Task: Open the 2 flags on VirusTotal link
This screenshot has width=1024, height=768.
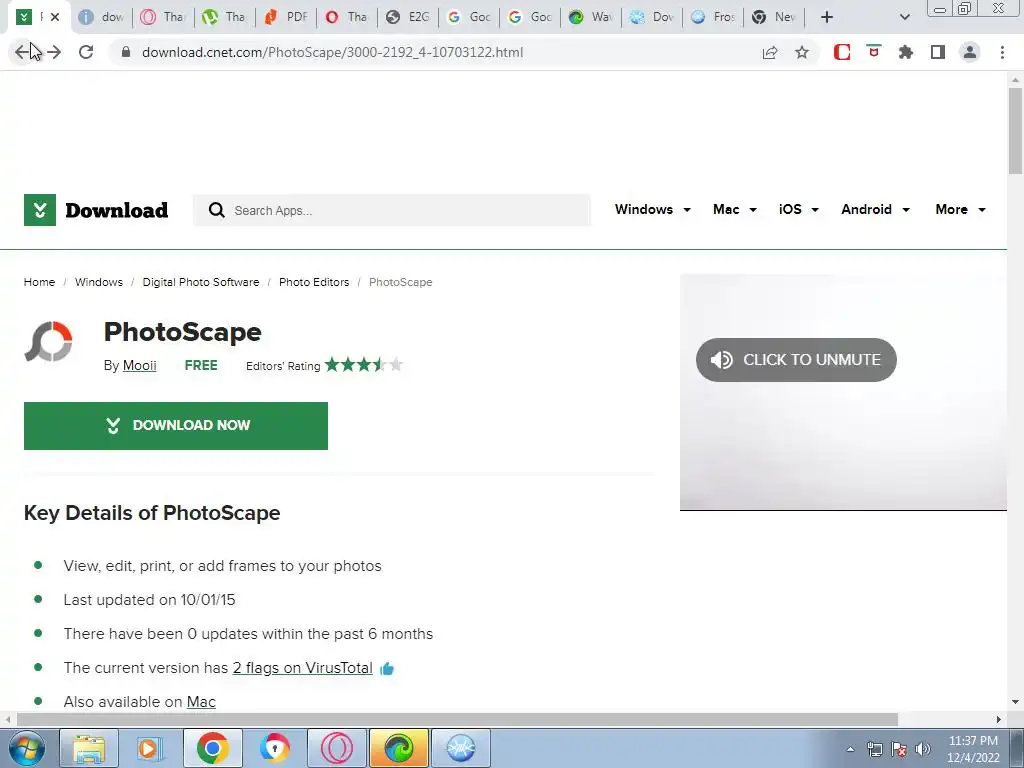Action: [302, 668]
